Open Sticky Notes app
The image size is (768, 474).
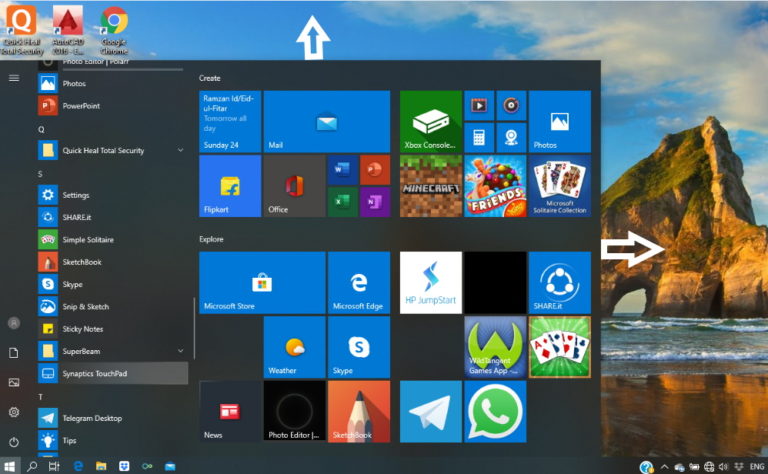[x=112, y=329]
